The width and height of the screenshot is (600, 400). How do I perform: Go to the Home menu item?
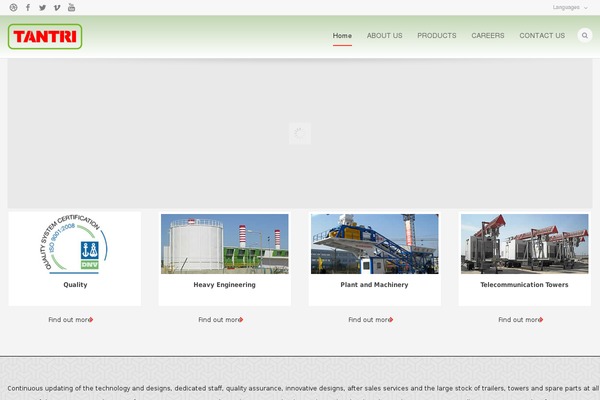point(342,36)
